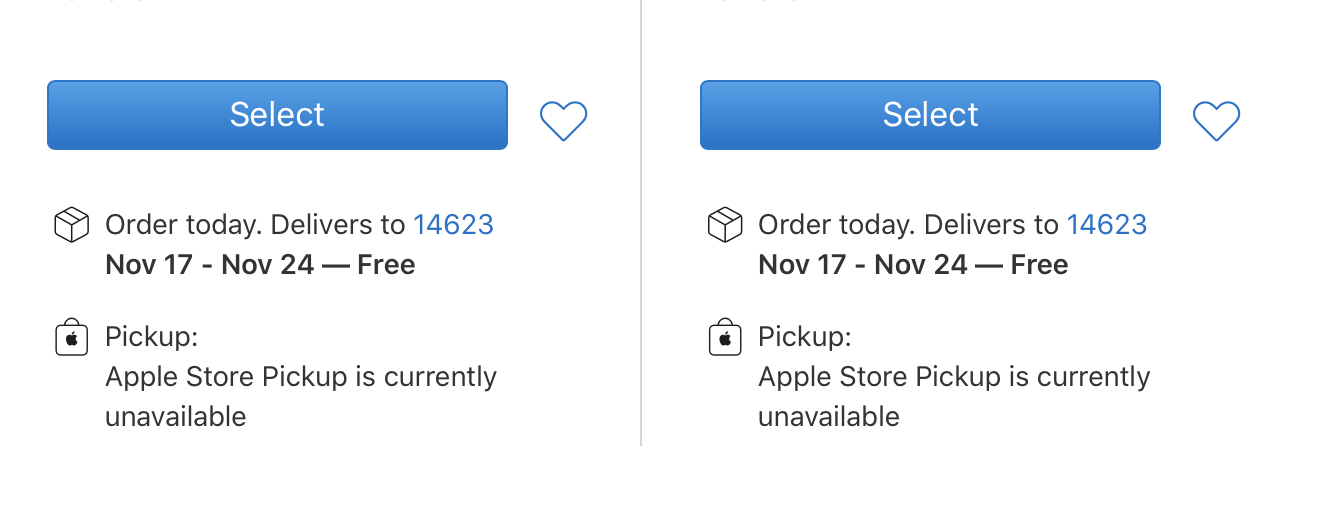Click the right "Apple Store Pickup is currently" text
The width and height of the screenshot is (1338, 528).
954,377
